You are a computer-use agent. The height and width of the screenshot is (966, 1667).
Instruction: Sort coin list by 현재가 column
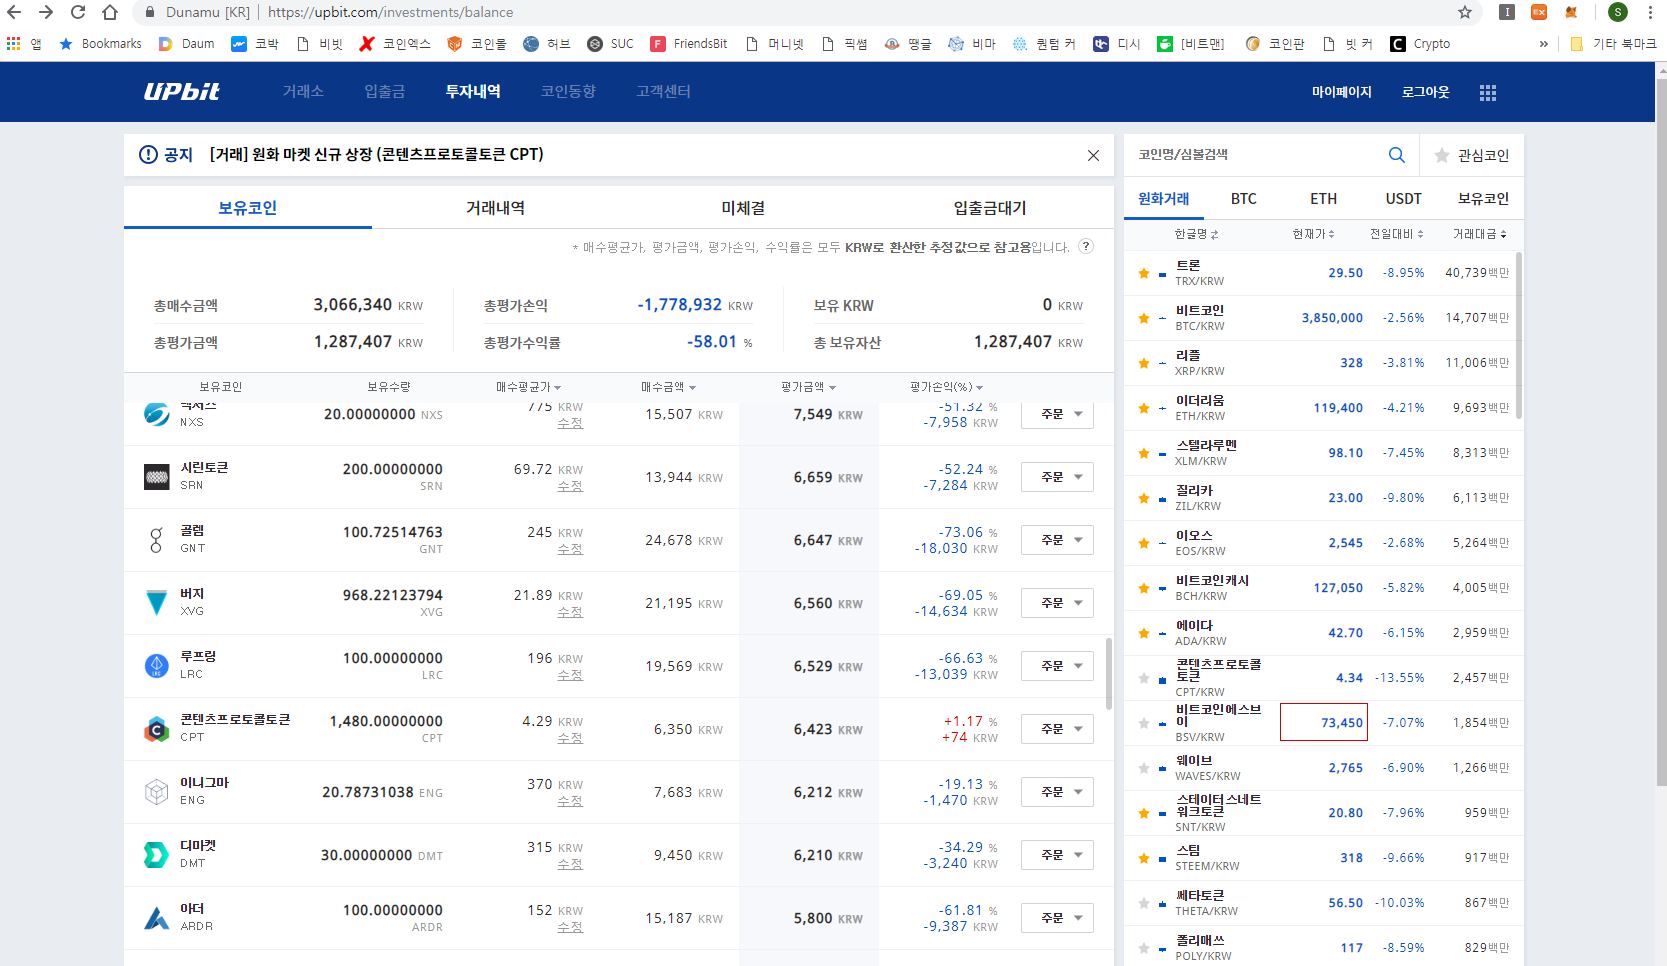[1313, 234]
